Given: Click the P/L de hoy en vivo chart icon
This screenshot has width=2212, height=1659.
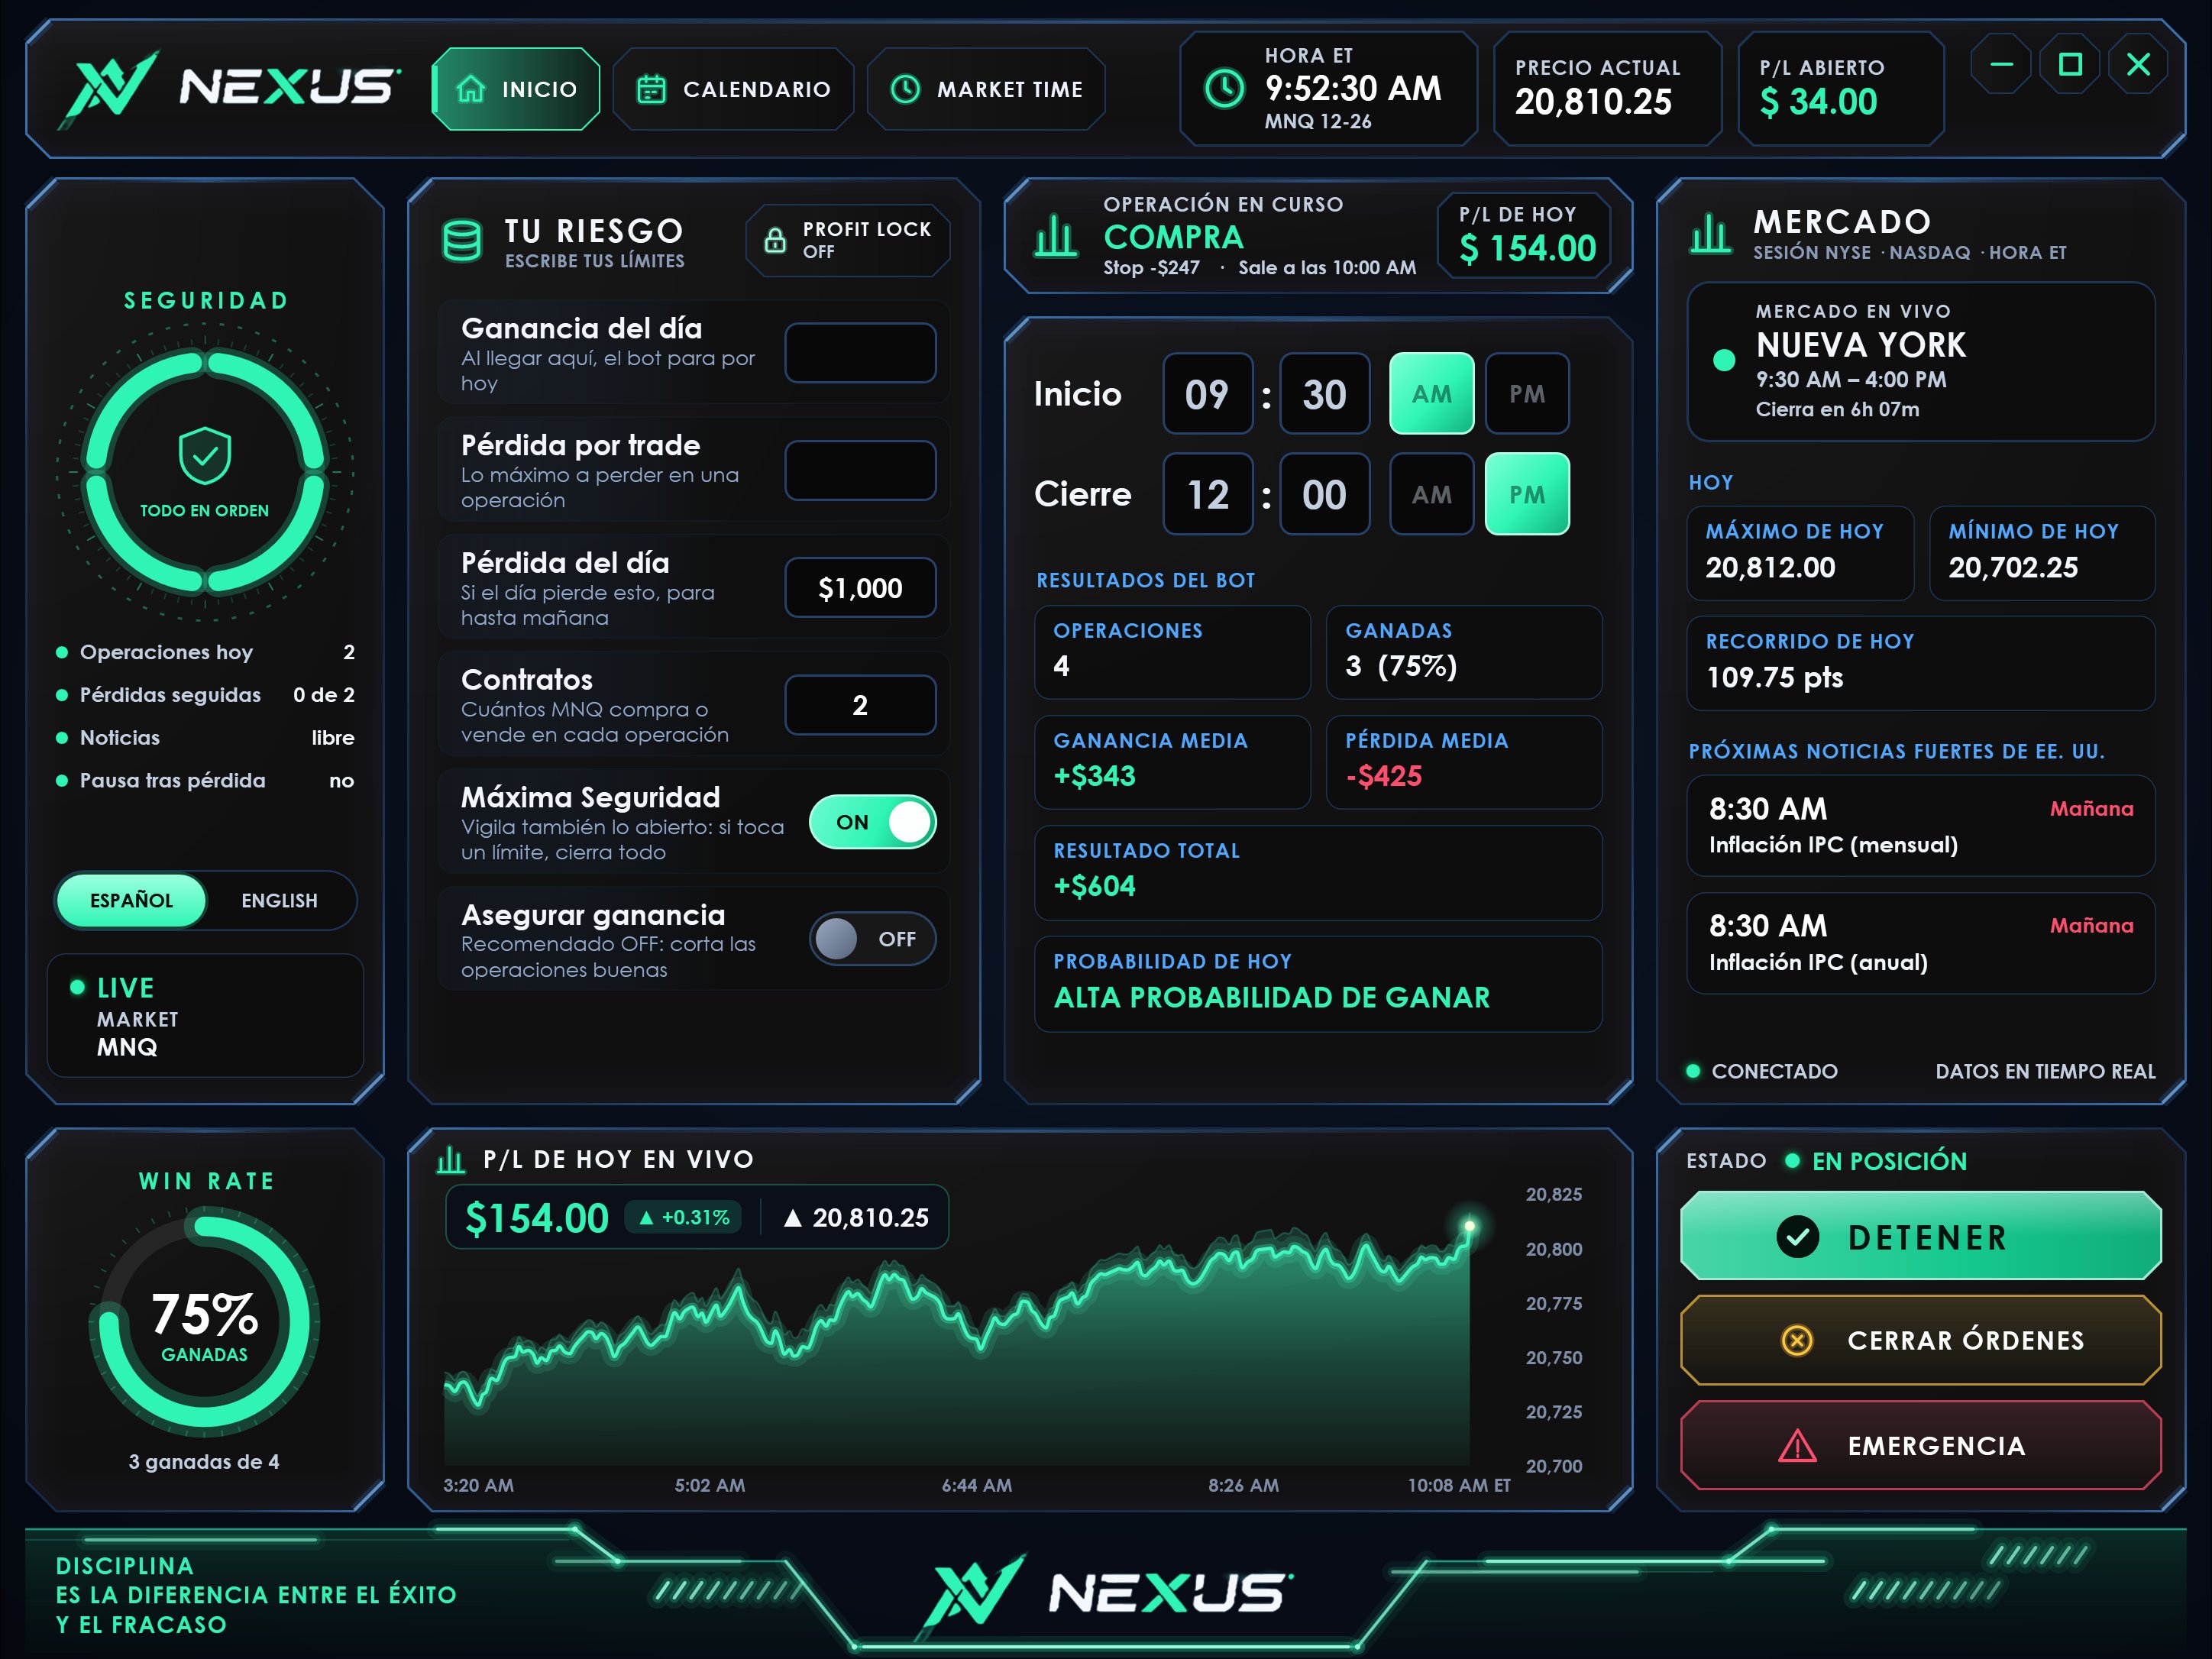Looking at the screenshot, I should point(451,1160).
